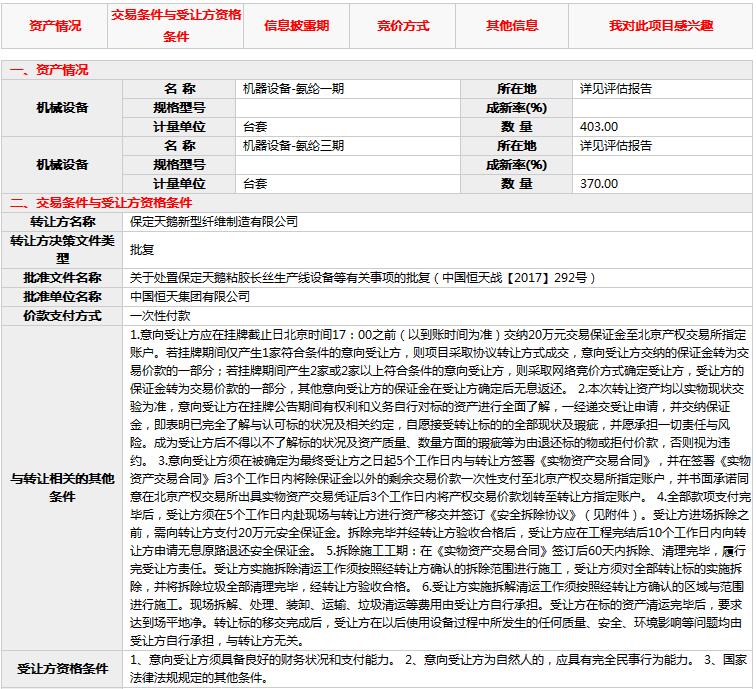
Task: Click the quantity value 370.00
Action: (599, 184)
